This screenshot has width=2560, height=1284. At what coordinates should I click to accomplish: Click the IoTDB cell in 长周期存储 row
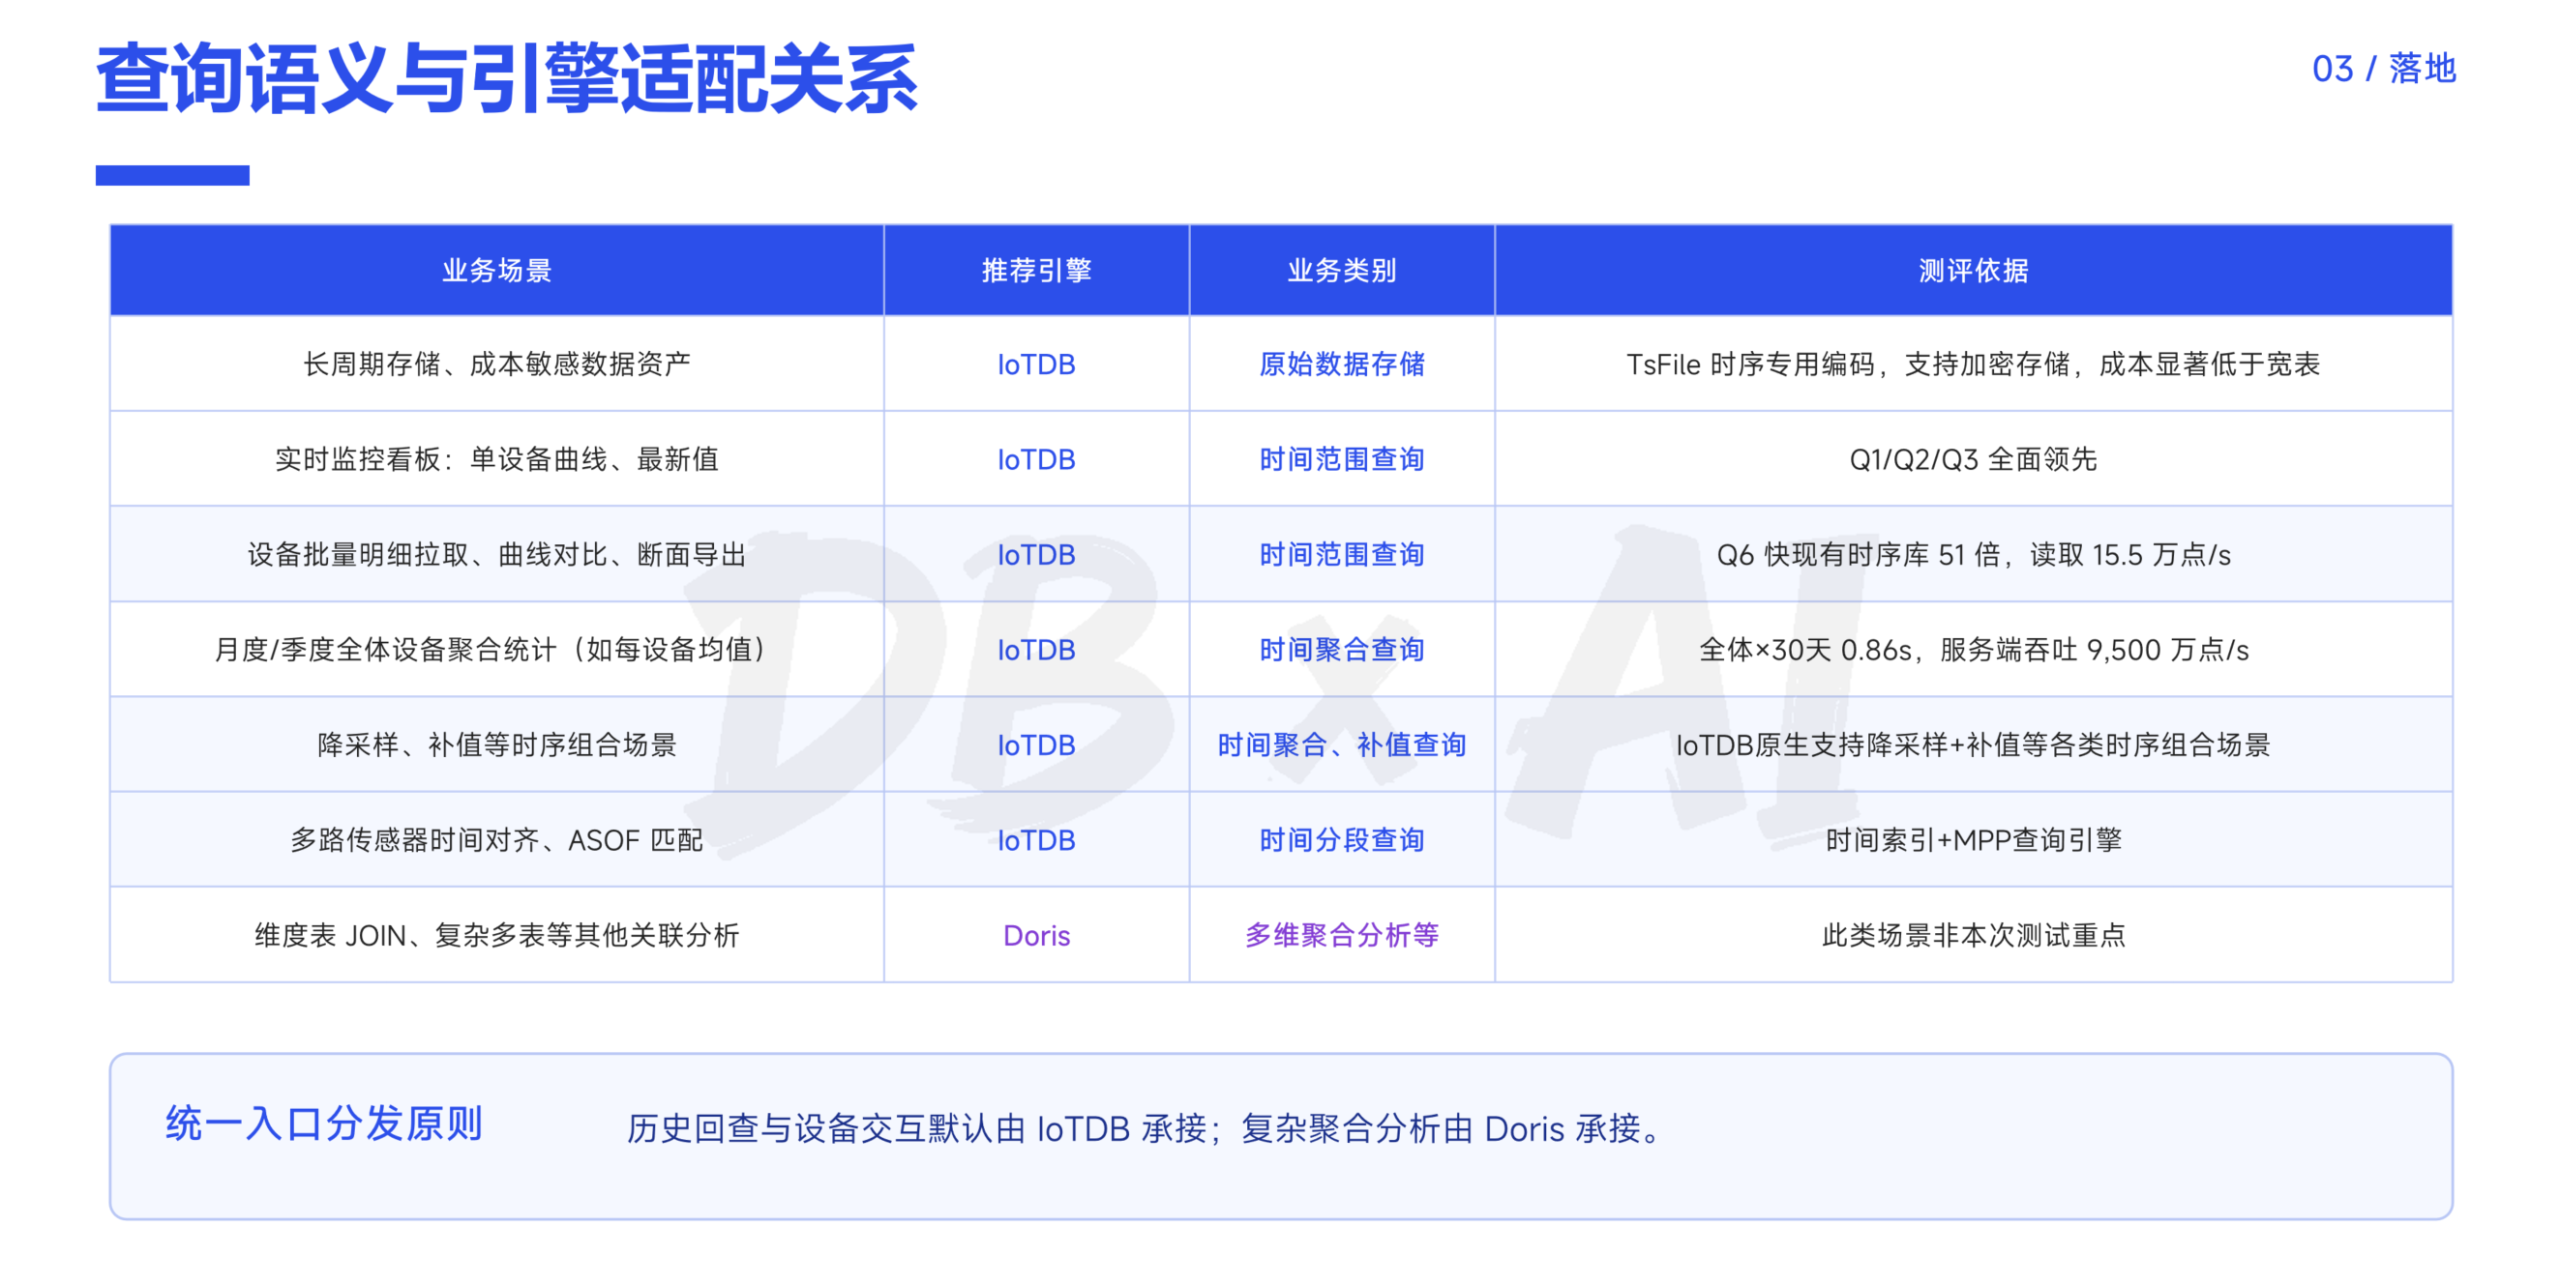tap(1036, 364)
